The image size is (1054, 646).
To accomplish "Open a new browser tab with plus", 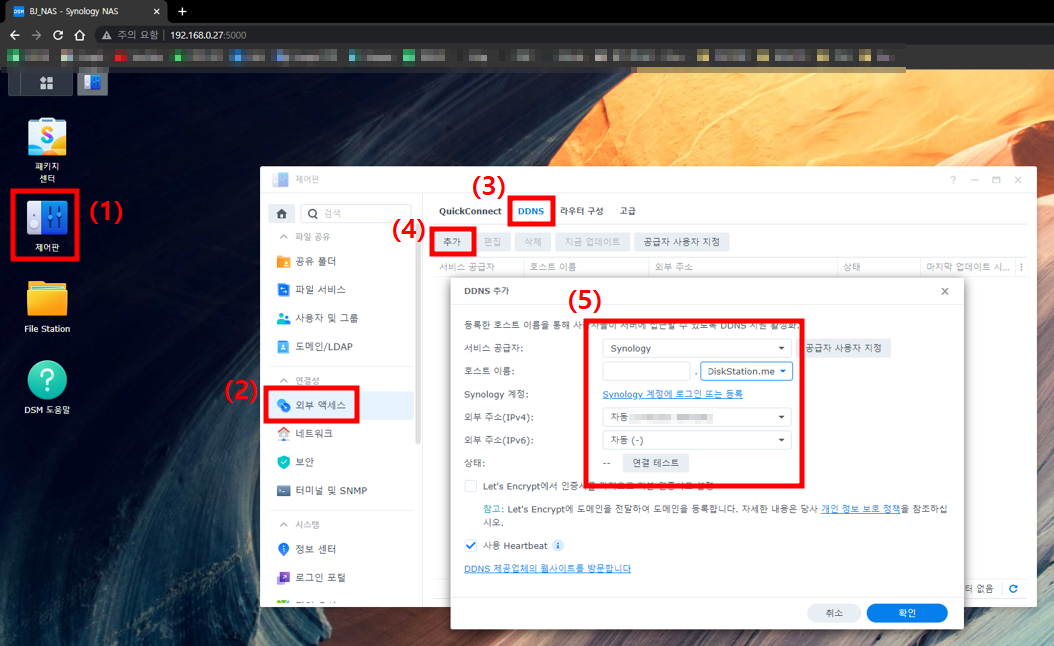I will tap(182, 11).
